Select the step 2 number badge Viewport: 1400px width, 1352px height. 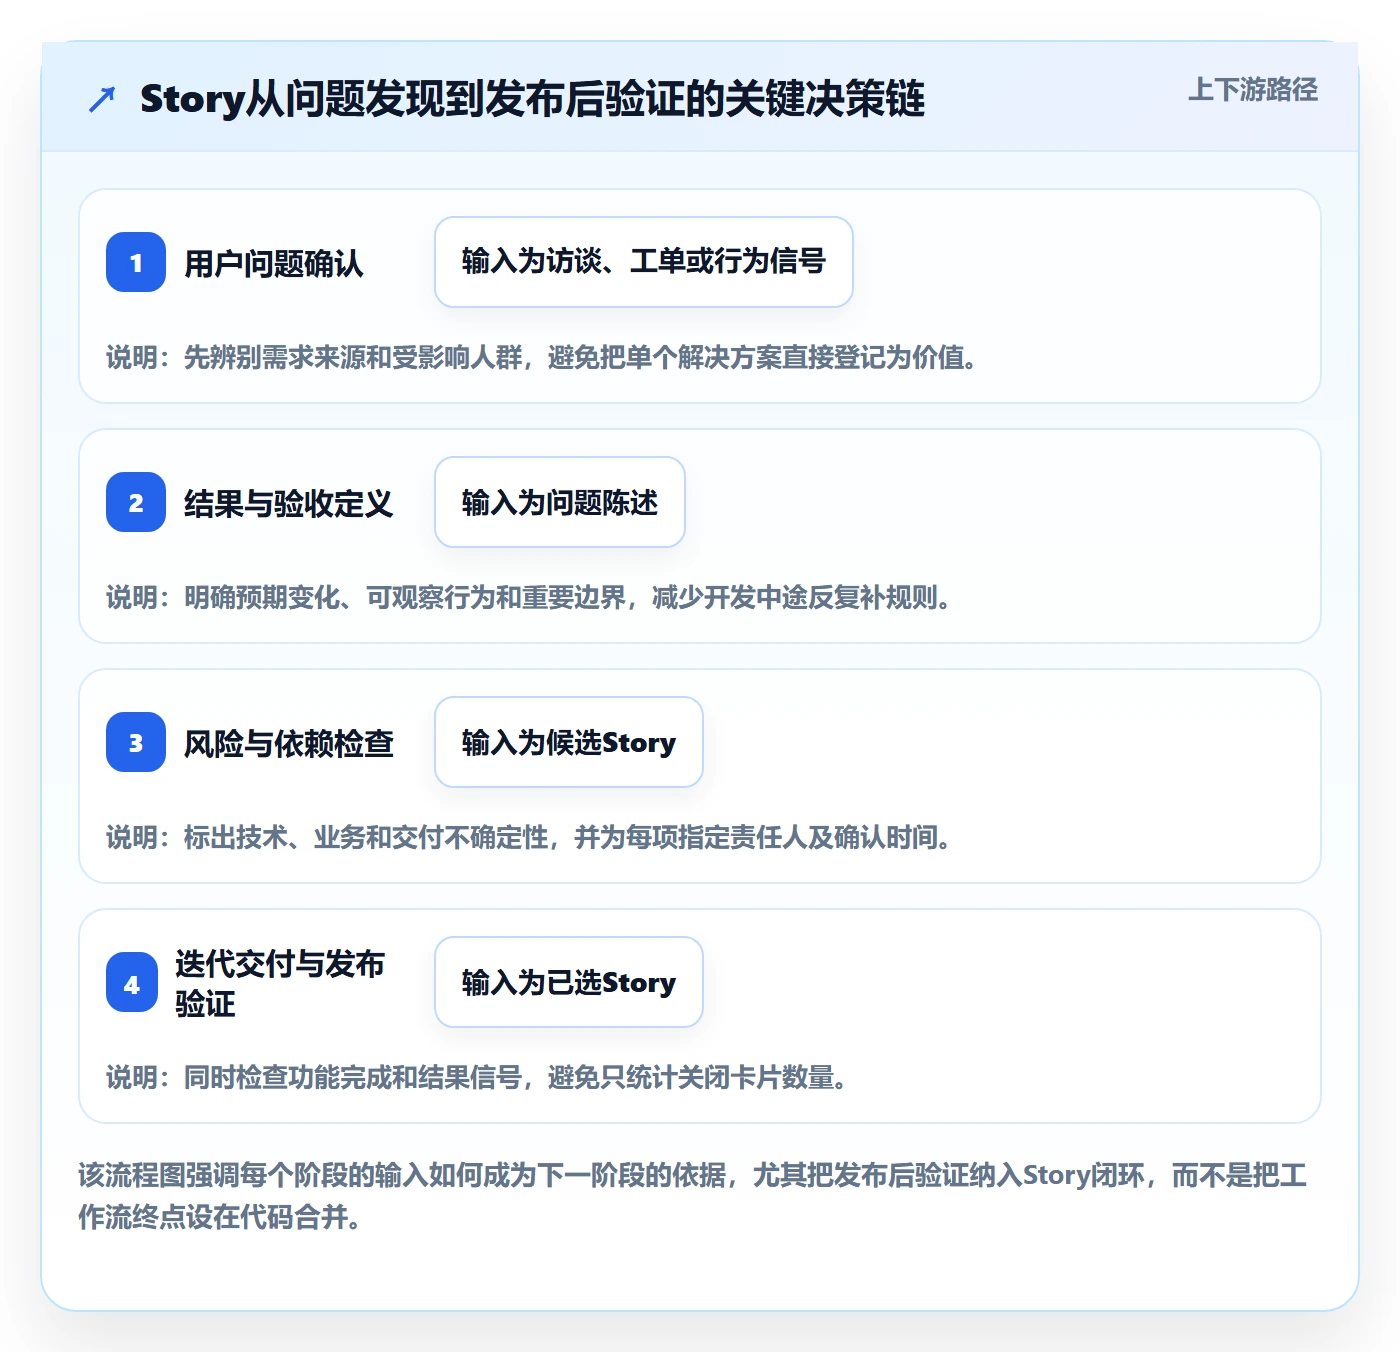coord(136,502)
